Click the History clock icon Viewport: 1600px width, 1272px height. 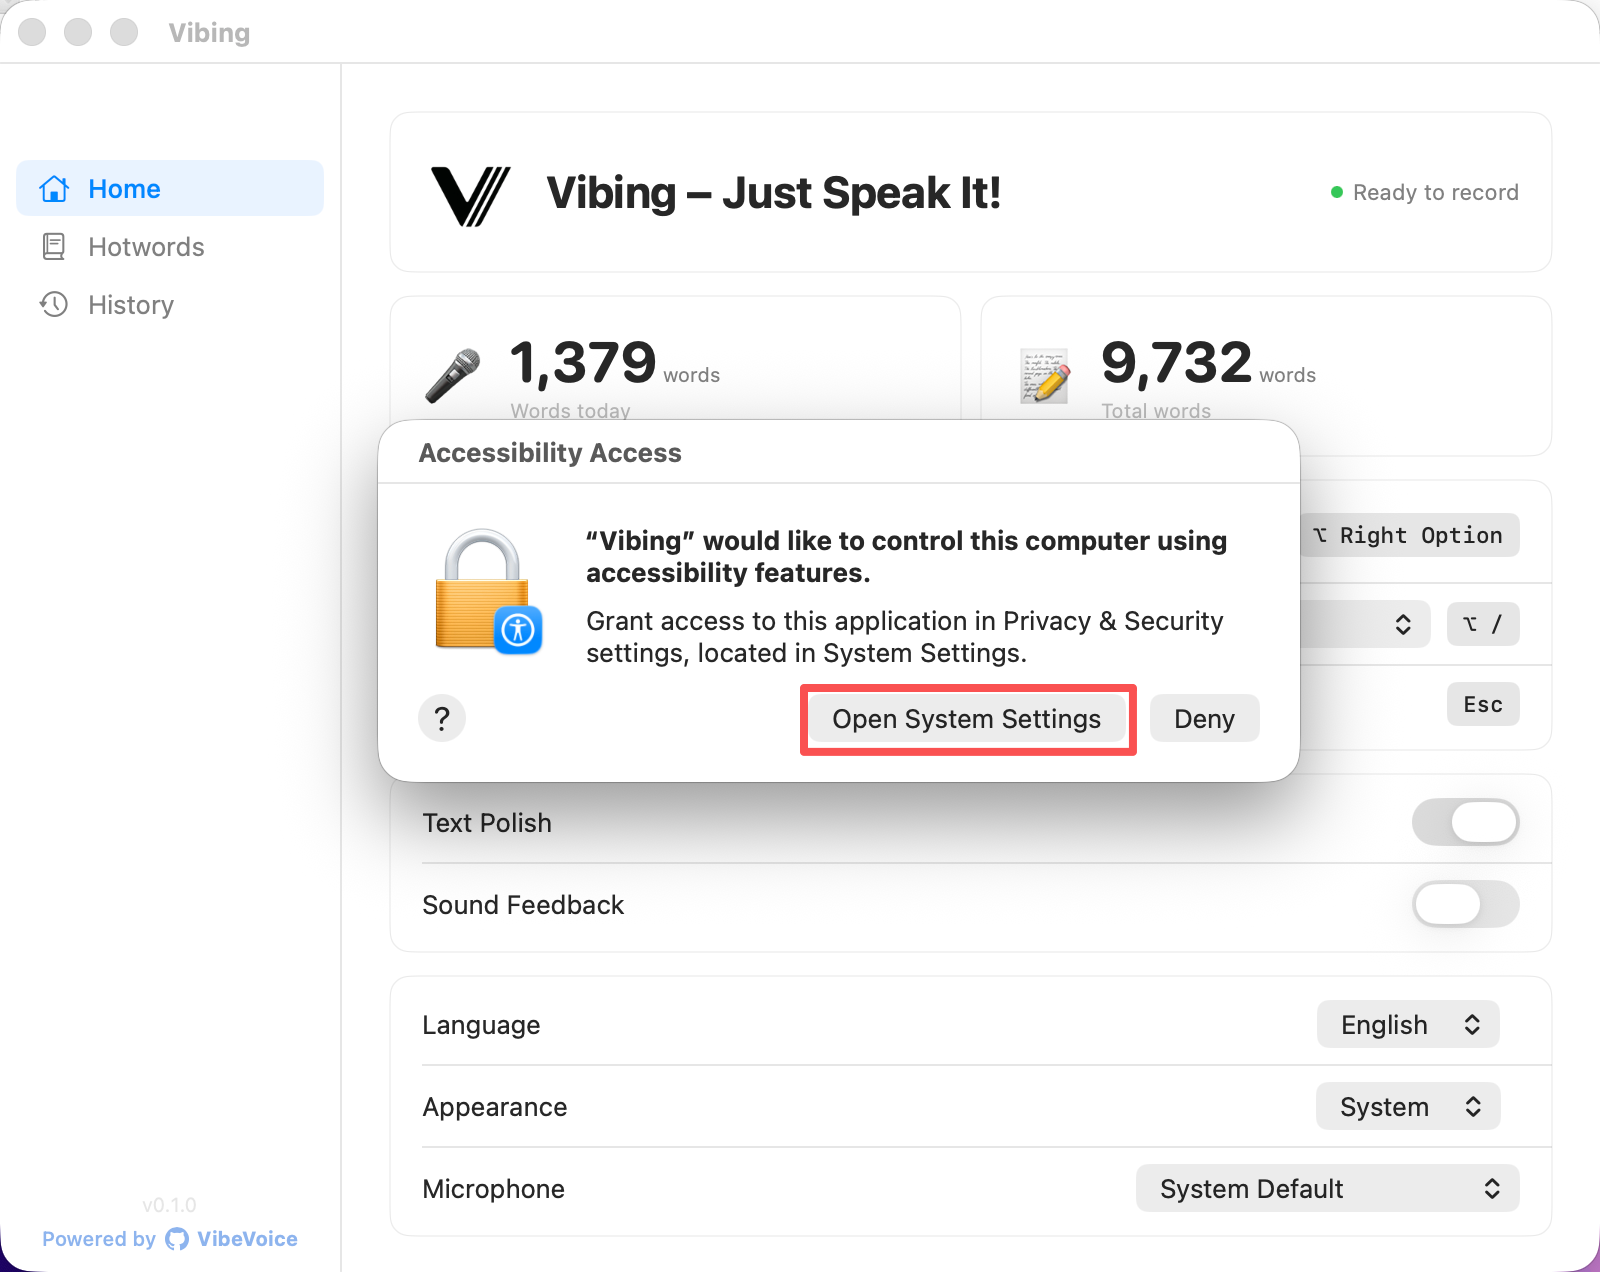[54, 305]
